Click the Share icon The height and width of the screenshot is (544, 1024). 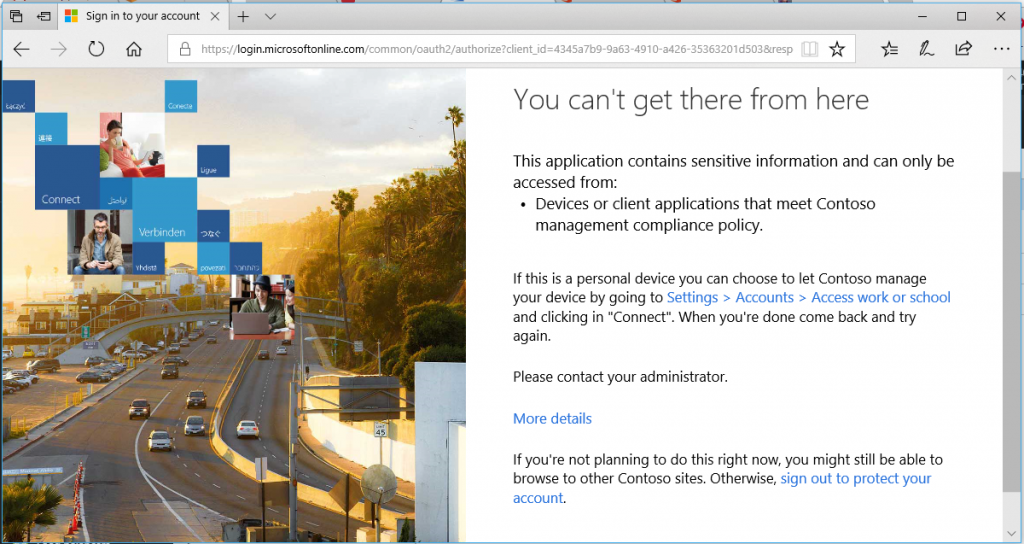(x=963, y=49)
